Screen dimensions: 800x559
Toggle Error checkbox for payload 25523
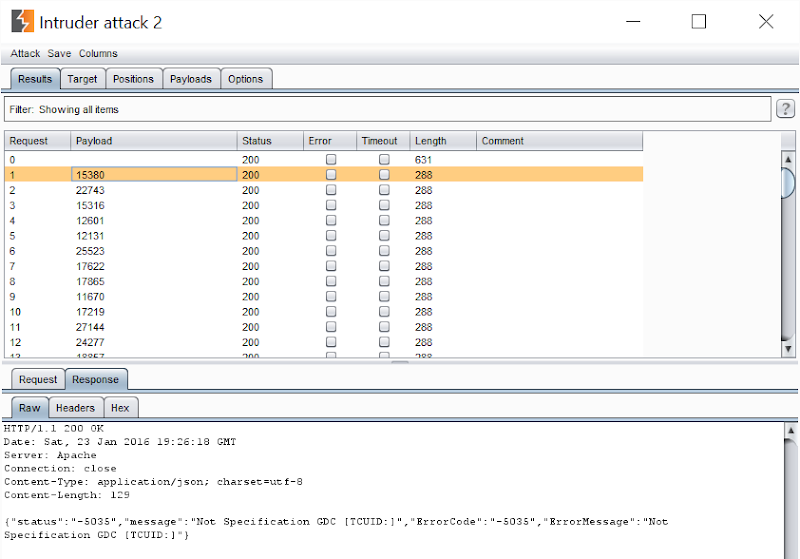click(331, 251)
